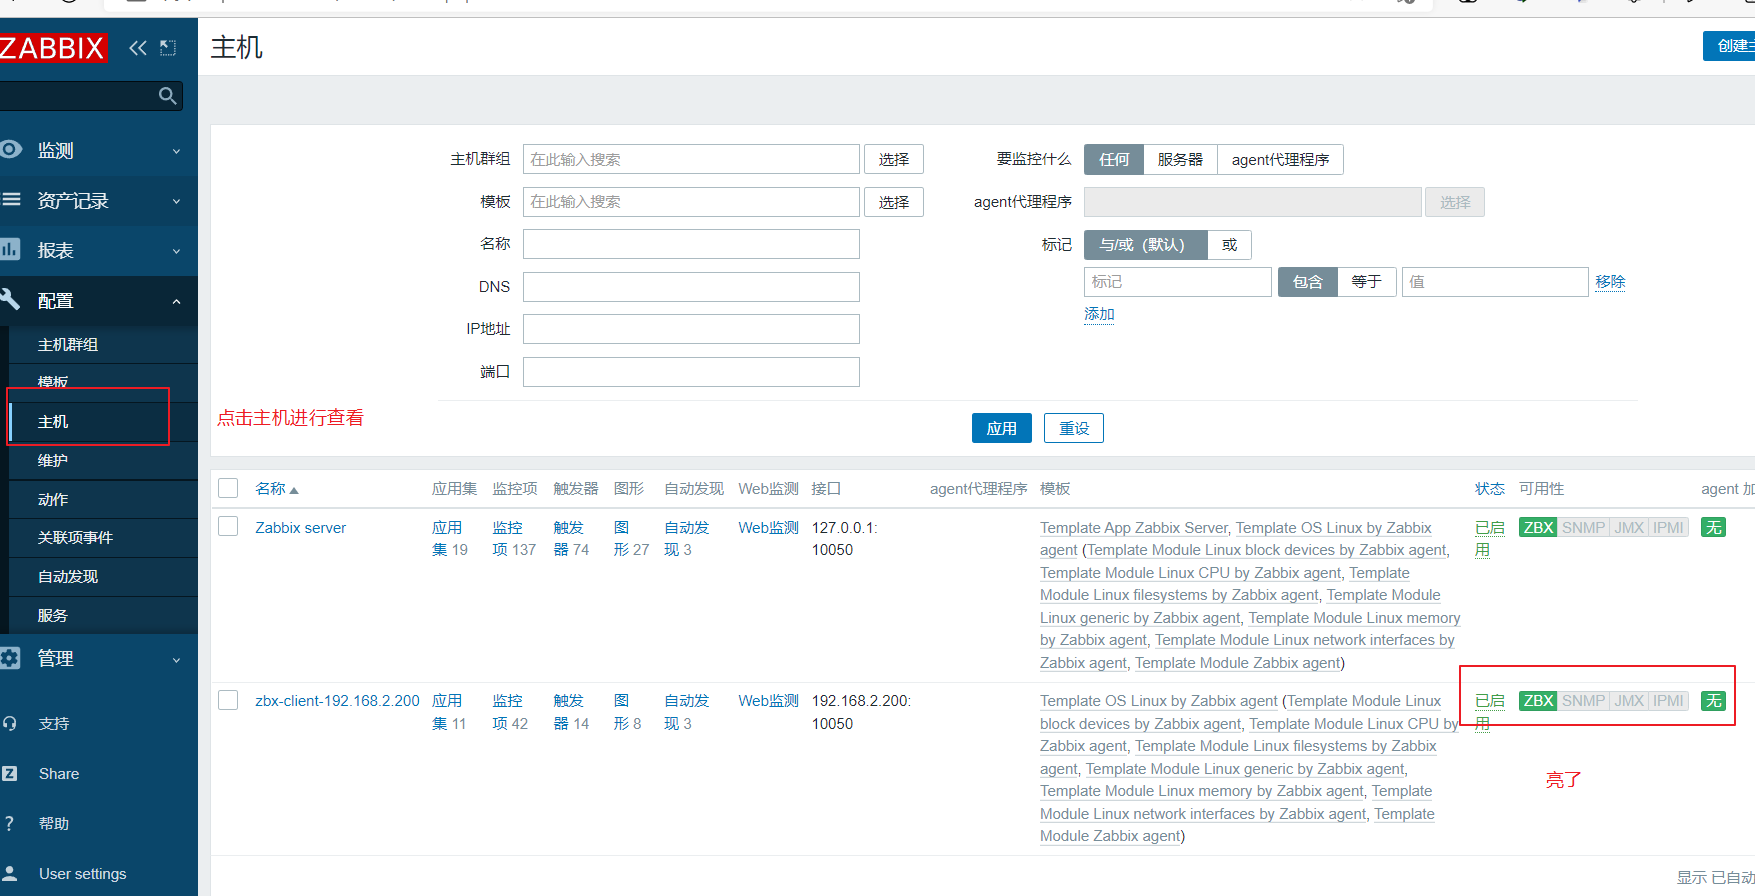Open zbx-client-192.168.2.200 host link

[x=337, y=700]
